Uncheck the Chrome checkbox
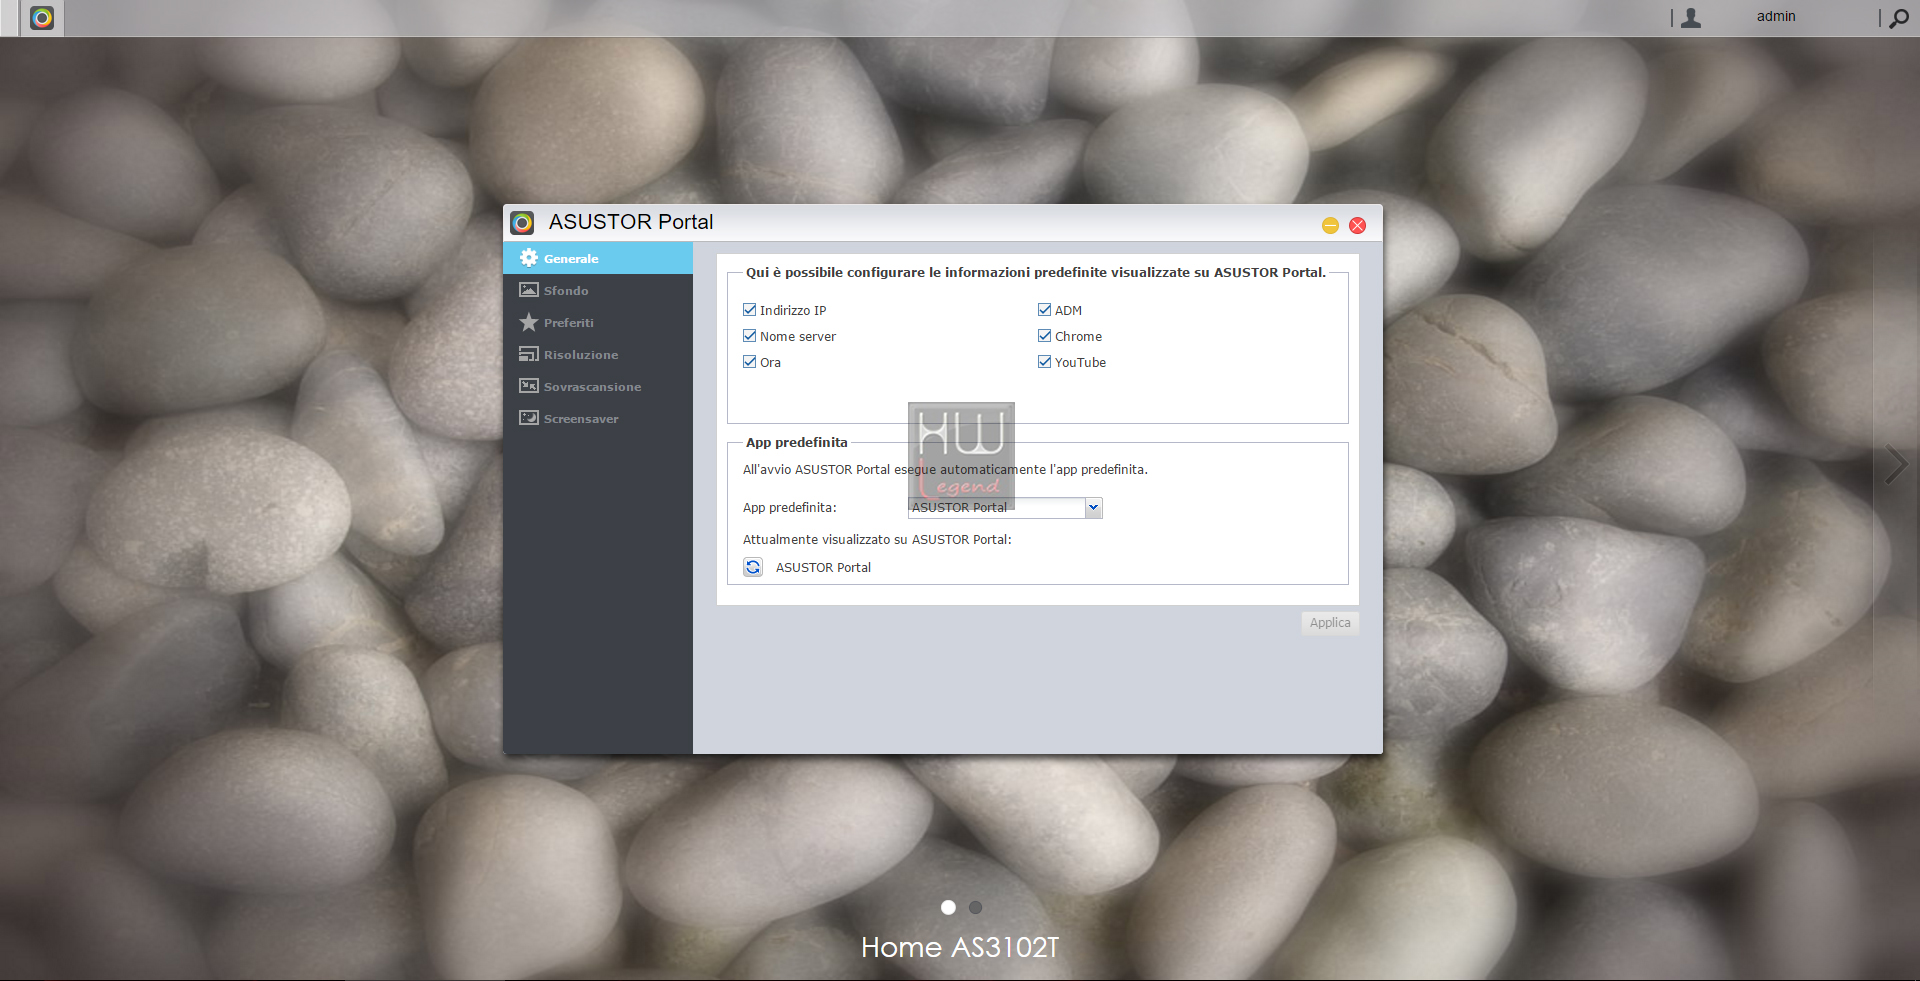This screenshot has height=981, width=1920. (x=1045, y=336)
